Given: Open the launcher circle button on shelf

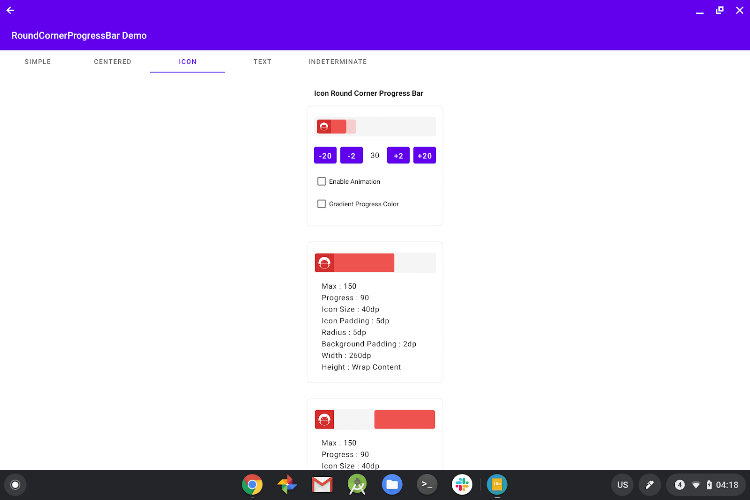Looking at the screenshot, I should click(15, 485).
